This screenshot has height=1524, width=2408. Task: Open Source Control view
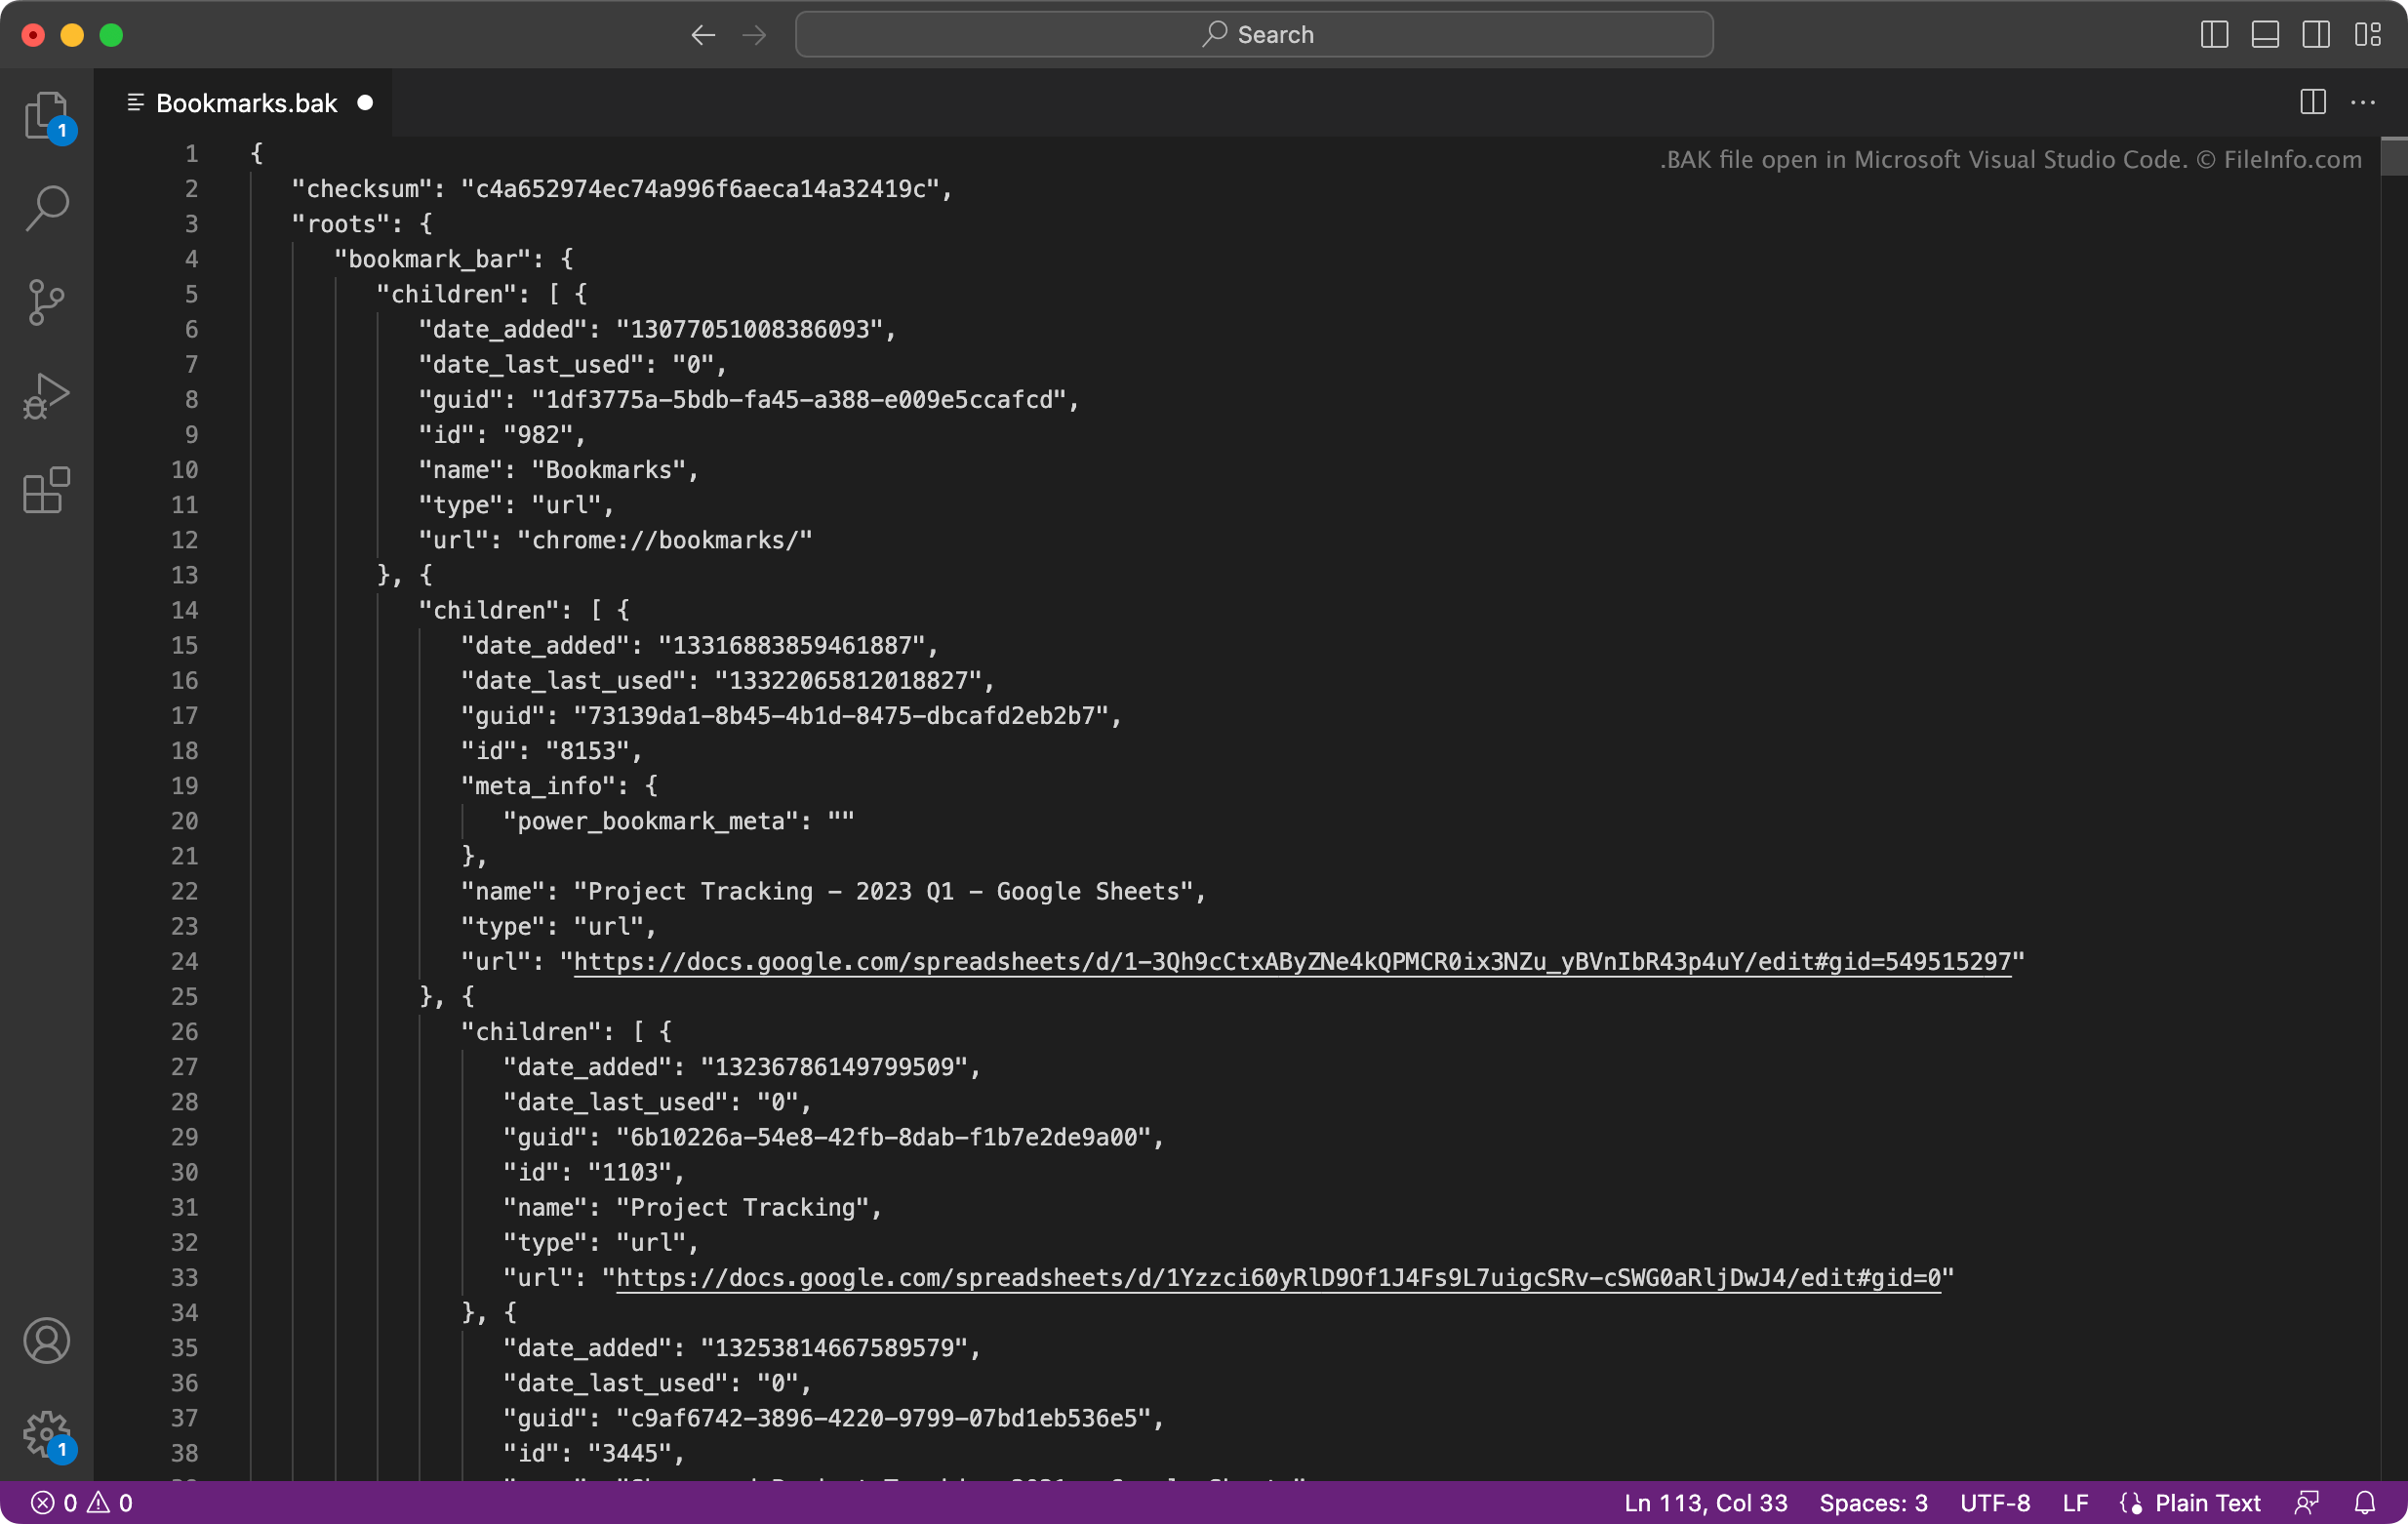tap(46, 302)
